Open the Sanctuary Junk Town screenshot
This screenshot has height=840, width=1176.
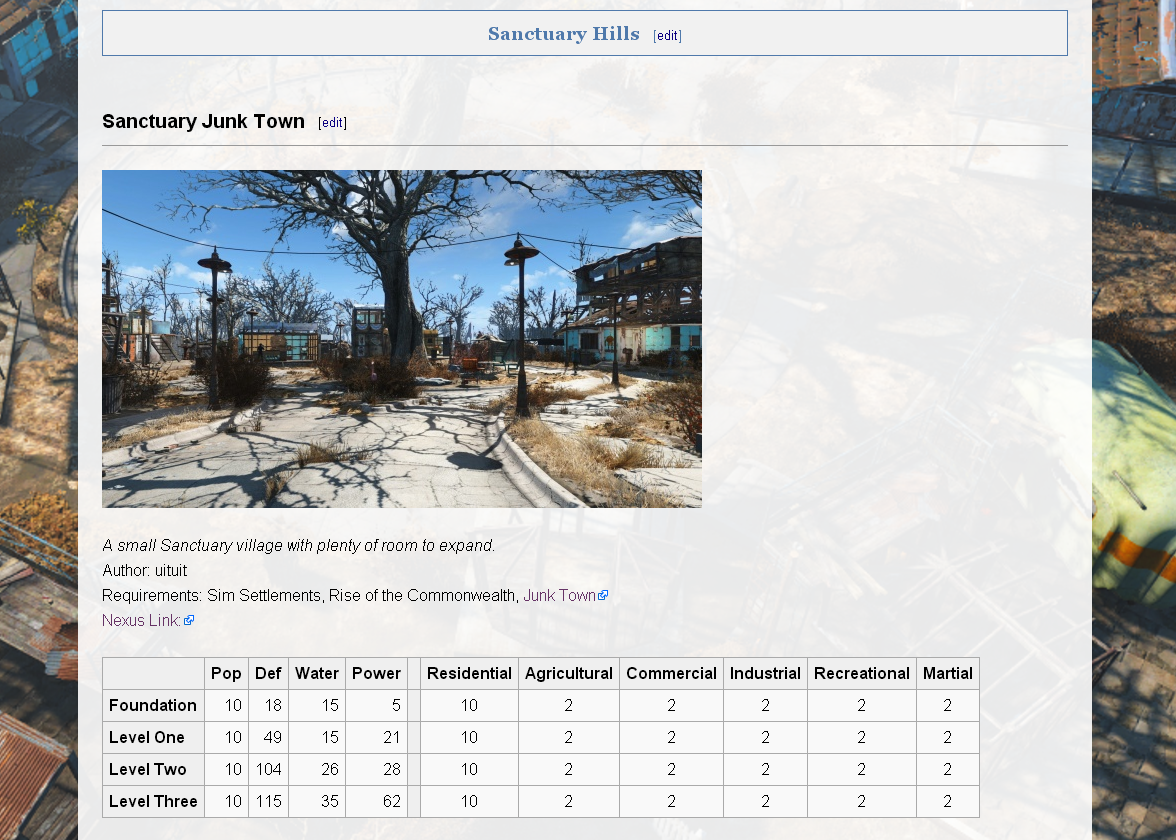coord(402,339)
